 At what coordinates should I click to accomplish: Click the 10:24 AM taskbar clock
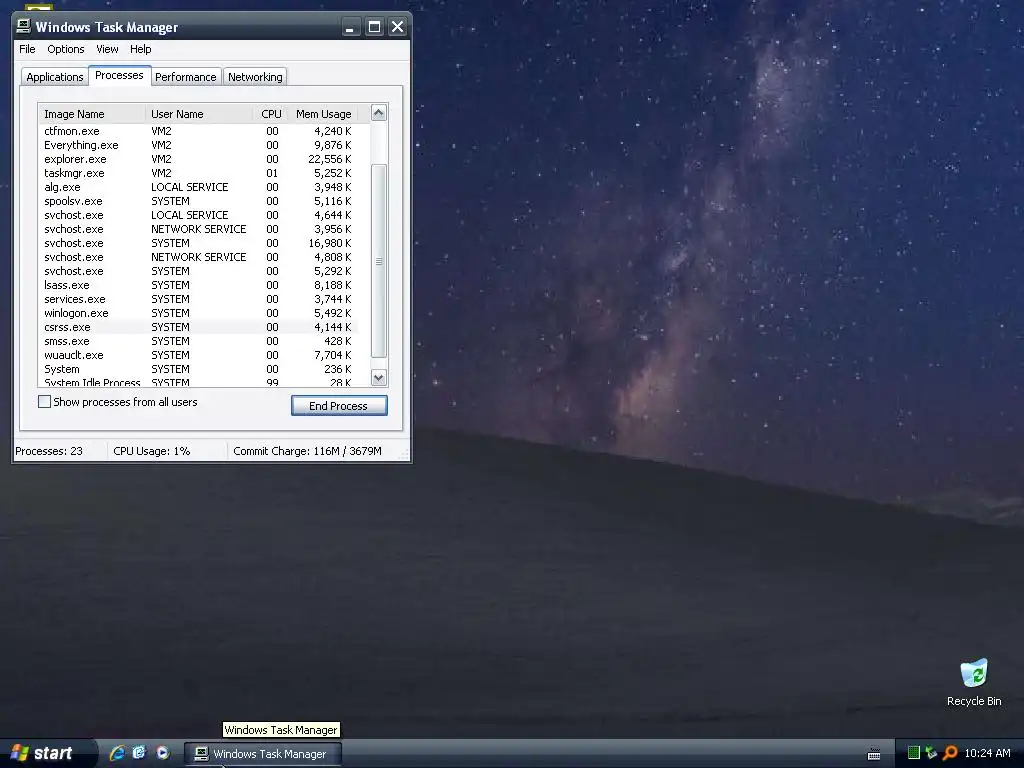987,753
